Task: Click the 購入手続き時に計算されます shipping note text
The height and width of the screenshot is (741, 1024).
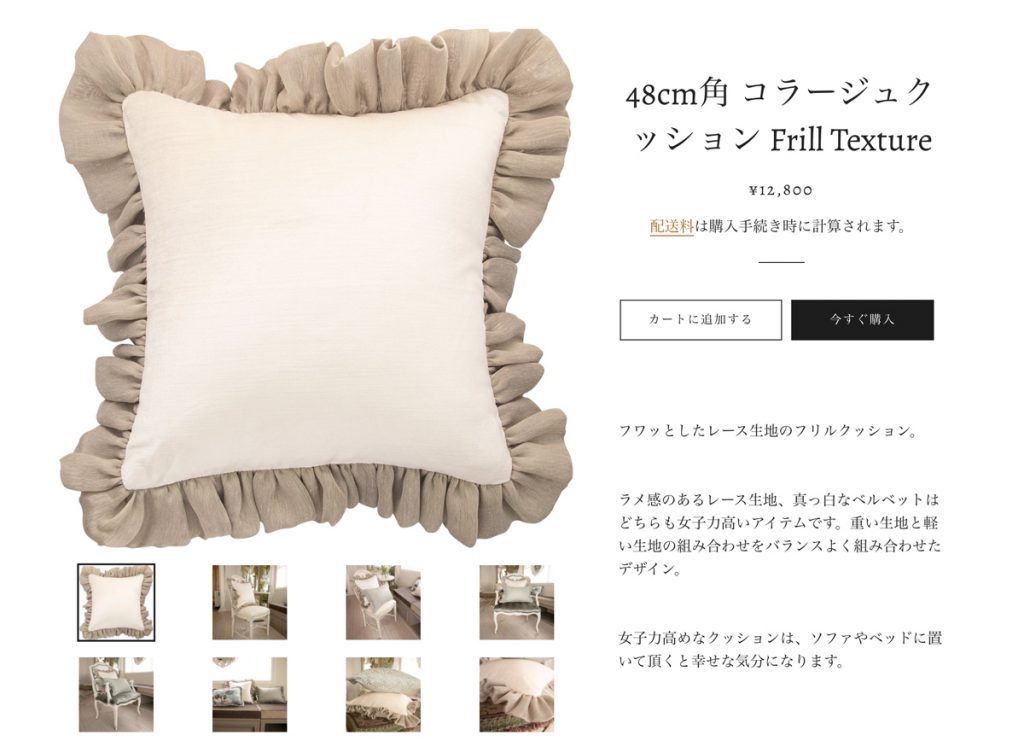Action: coord(801,226)
